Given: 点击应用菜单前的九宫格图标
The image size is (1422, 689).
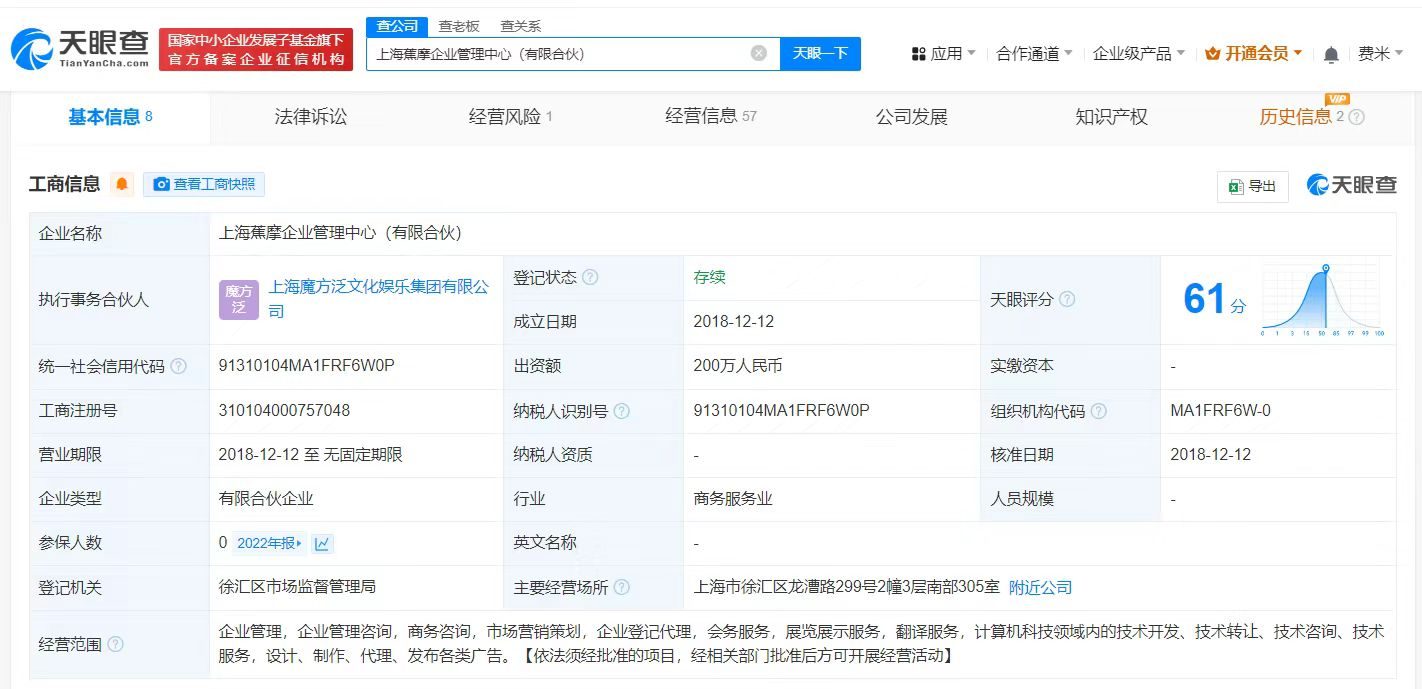Looking at the screenshot, I should pos(919,53).
